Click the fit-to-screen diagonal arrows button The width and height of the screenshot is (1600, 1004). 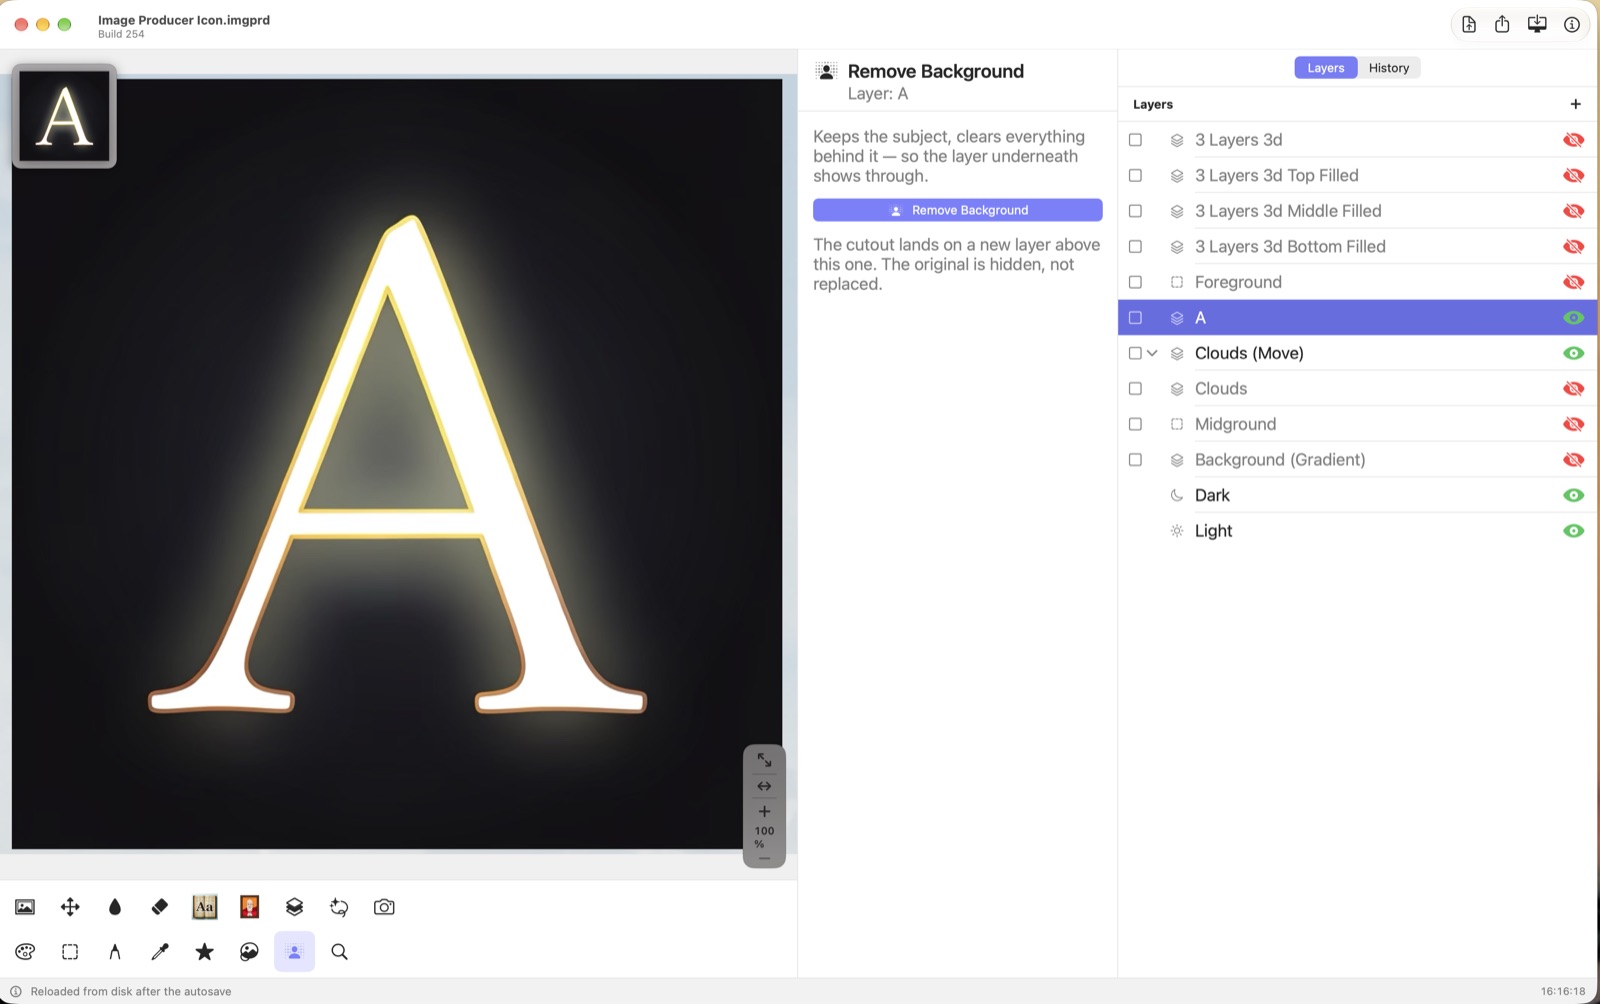[764, 760]
